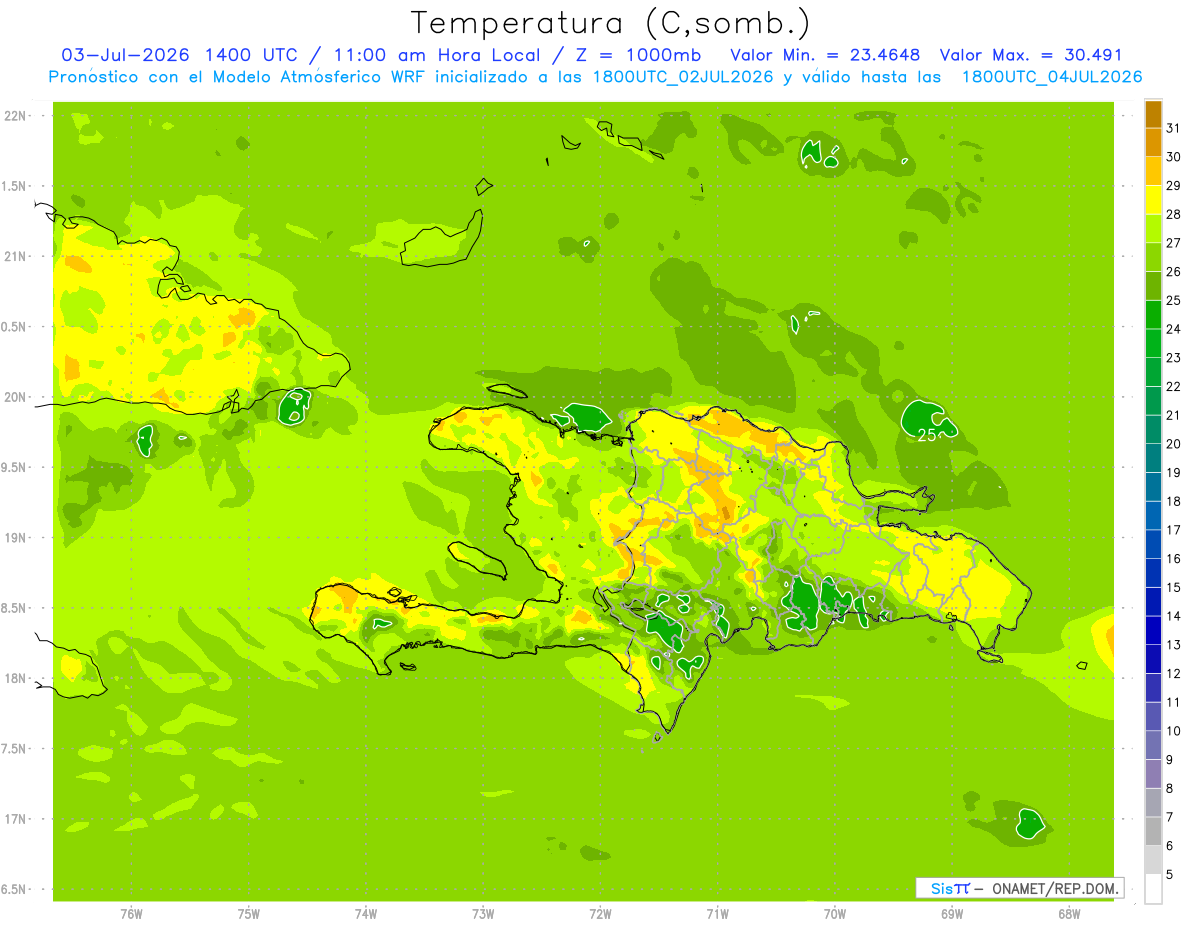This screenshot has width=1200, height=927.
Task: Click the '17N' latitude axis label
Action: point(15,819)
